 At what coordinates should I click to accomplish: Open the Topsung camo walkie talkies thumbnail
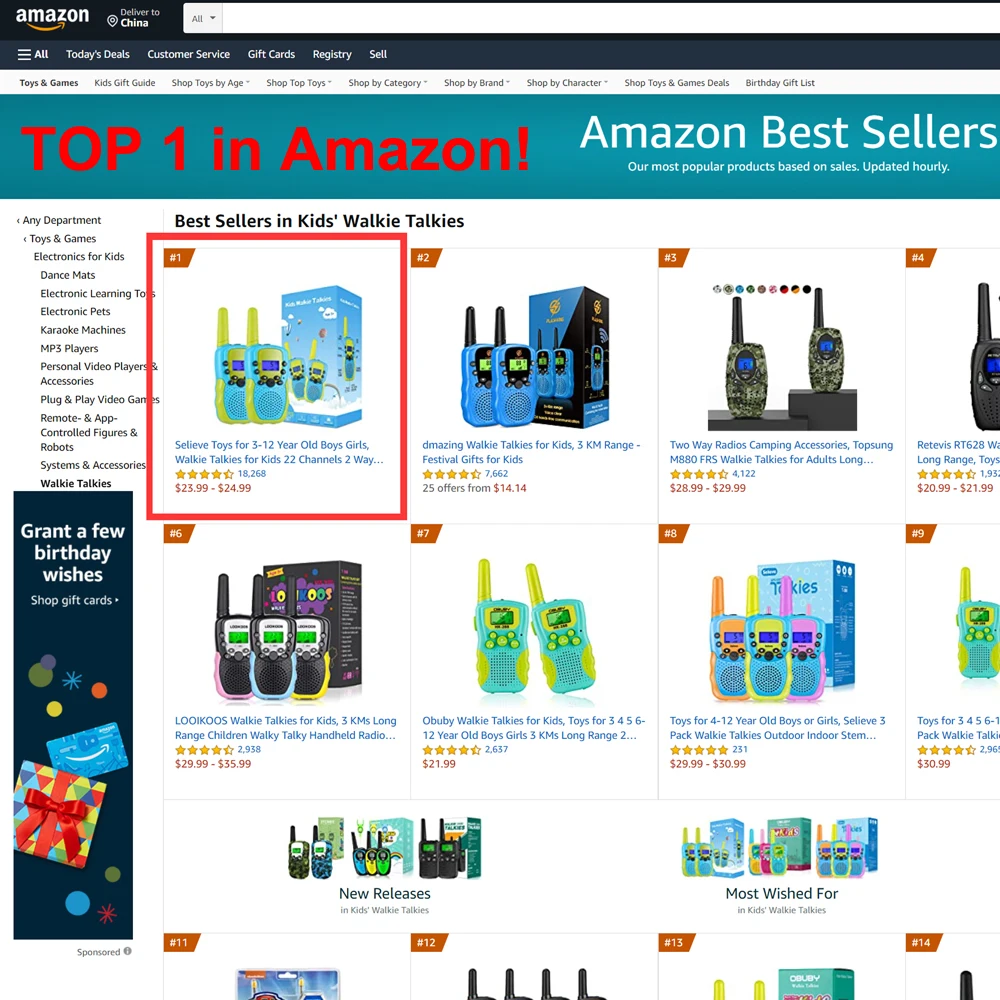[782, 357]
